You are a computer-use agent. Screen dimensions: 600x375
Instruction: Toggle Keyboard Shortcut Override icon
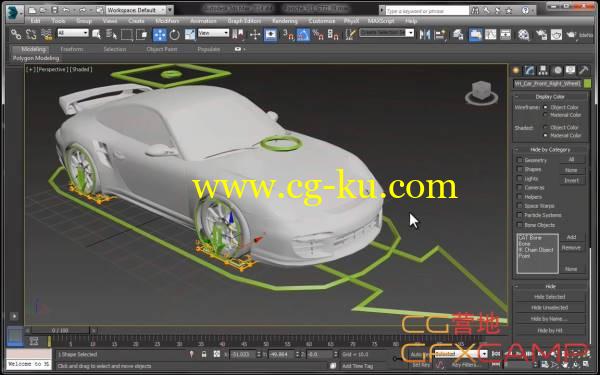pyautogui.click(x=271, y=35)
